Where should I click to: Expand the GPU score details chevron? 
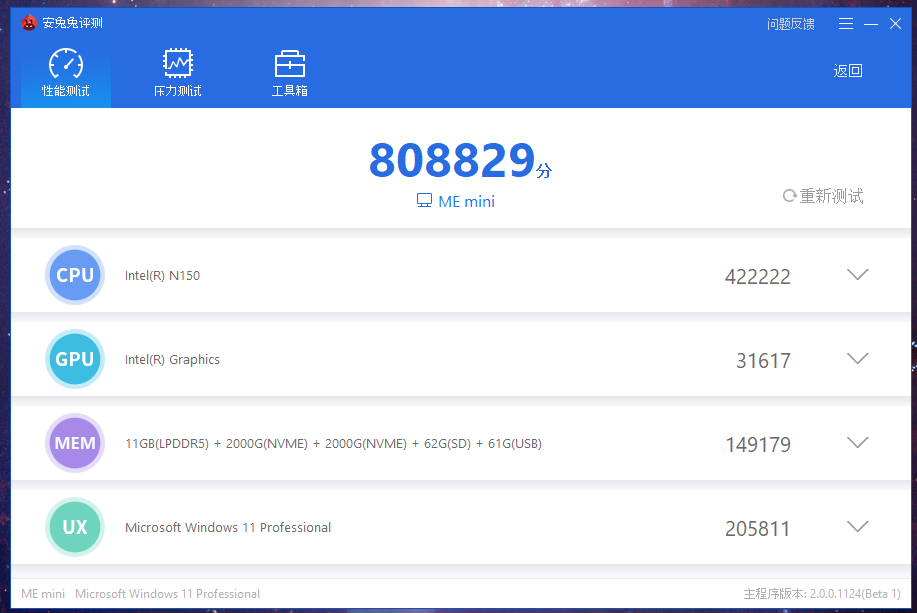coord(857,359)
